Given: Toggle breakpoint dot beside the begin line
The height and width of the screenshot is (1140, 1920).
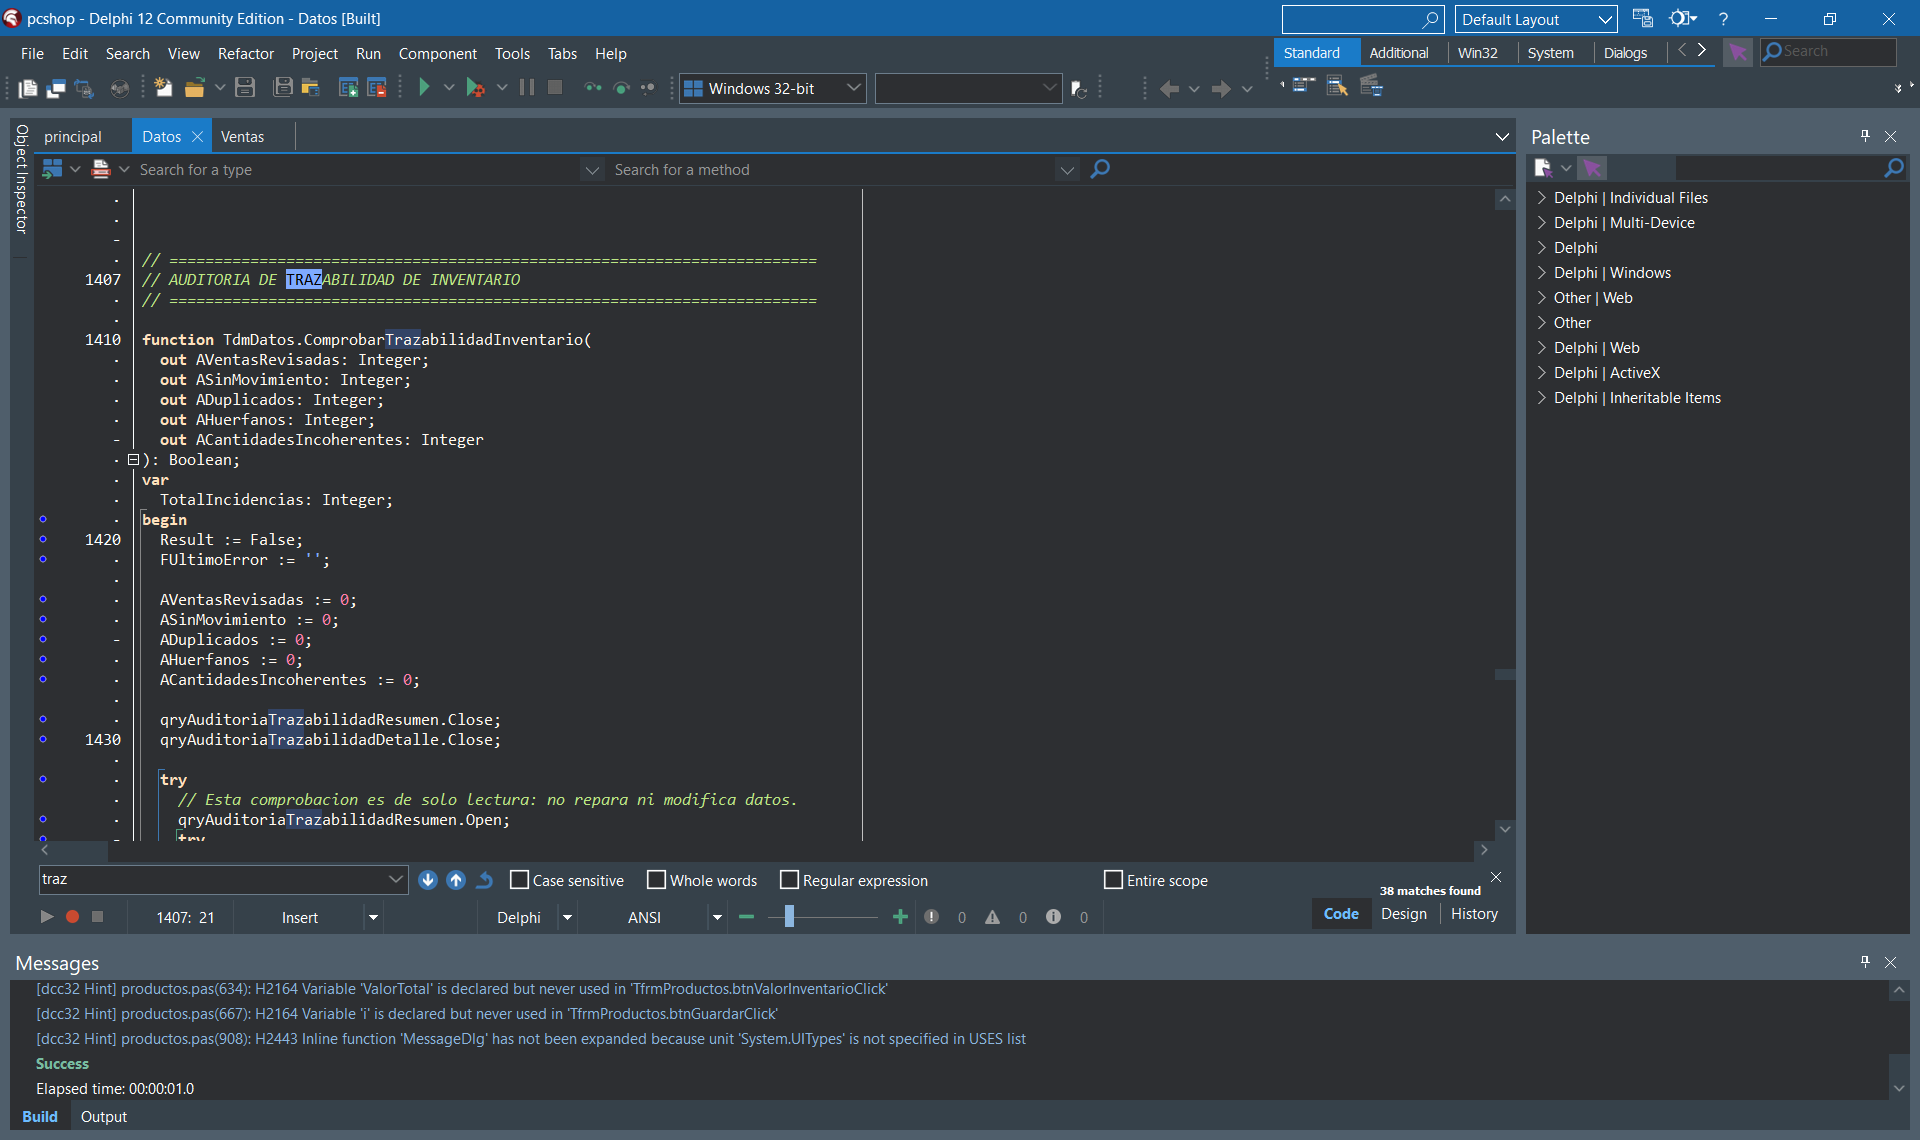Looking at the screenshot, I should tap(43, 519).
